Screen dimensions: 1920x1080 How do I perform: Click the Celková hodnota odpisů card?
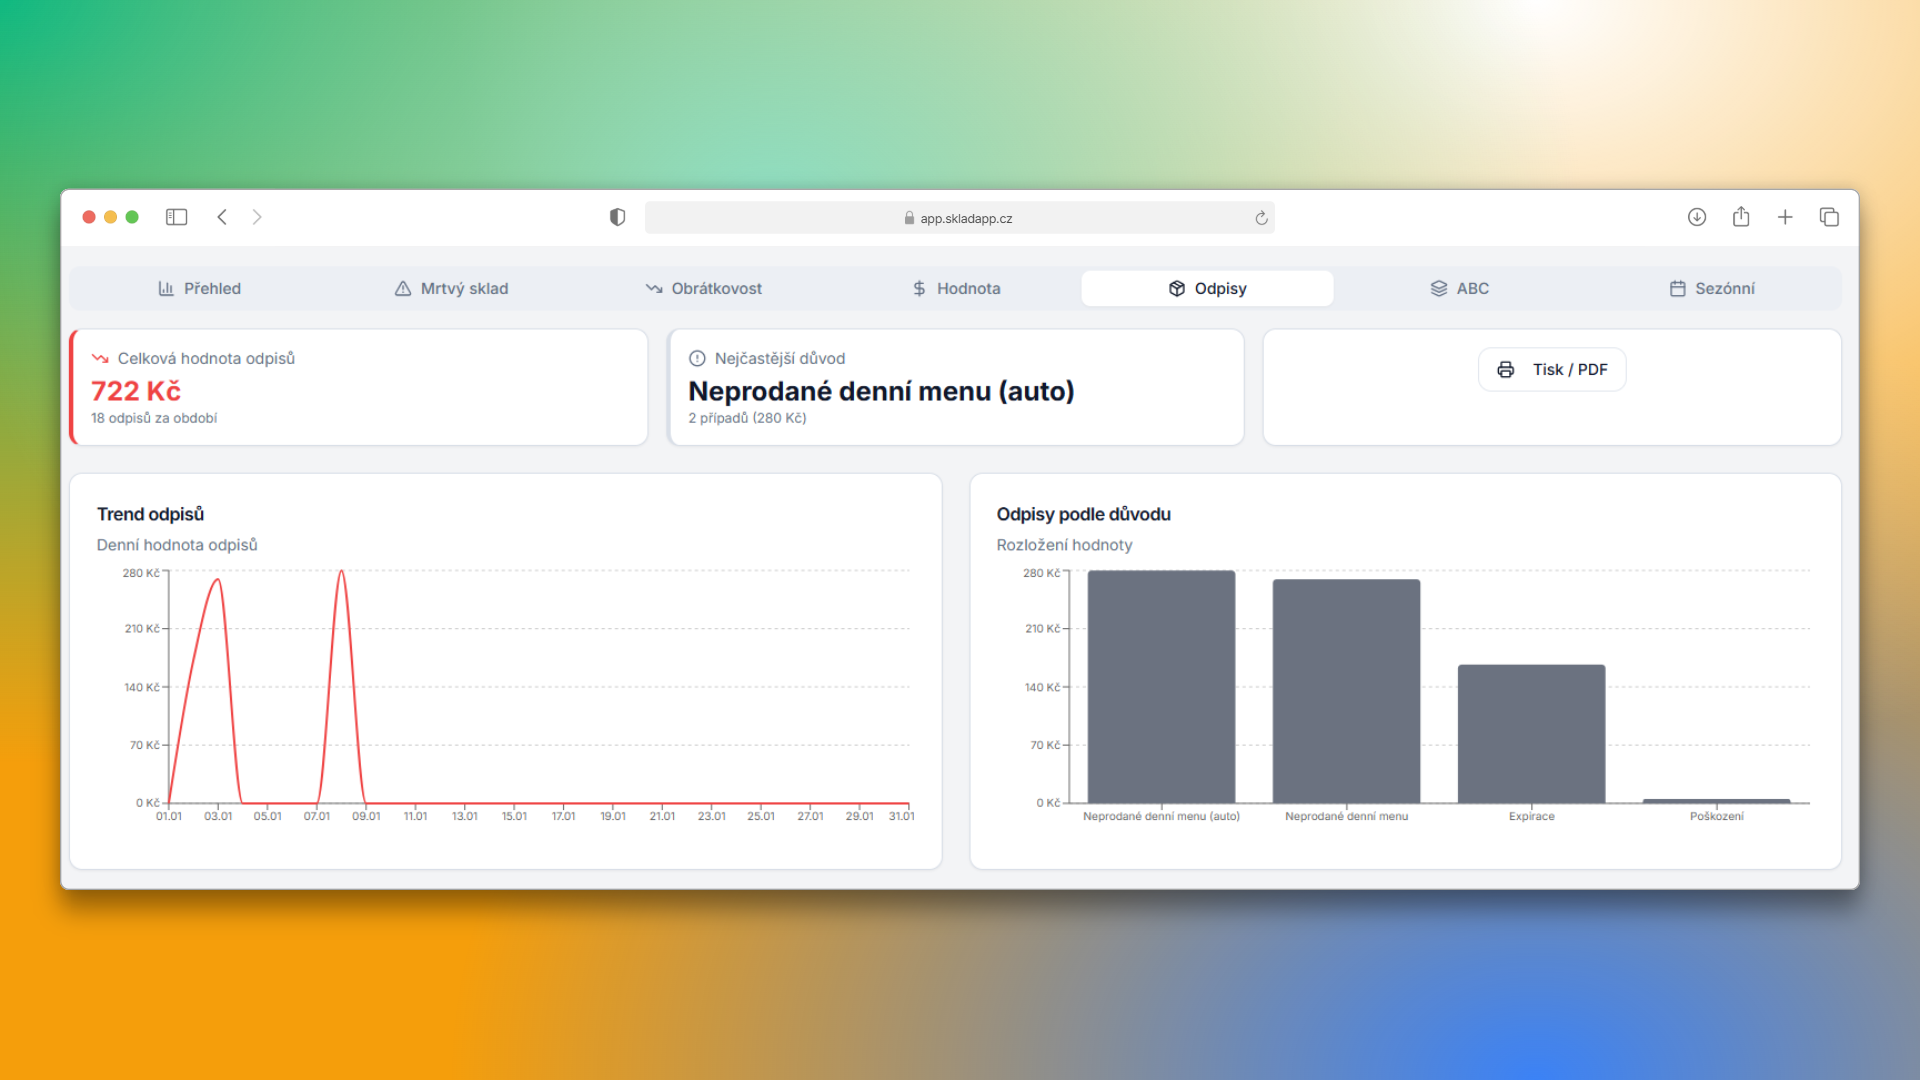[x=359, y=387]
